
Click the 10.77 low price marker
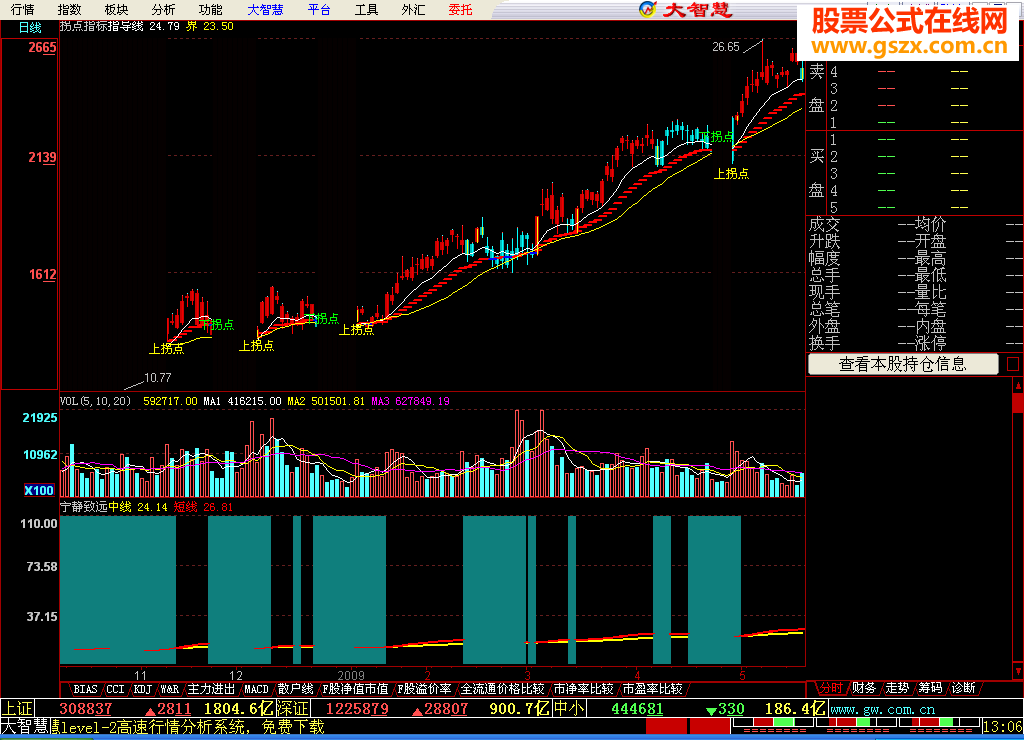tap(157, 378)
